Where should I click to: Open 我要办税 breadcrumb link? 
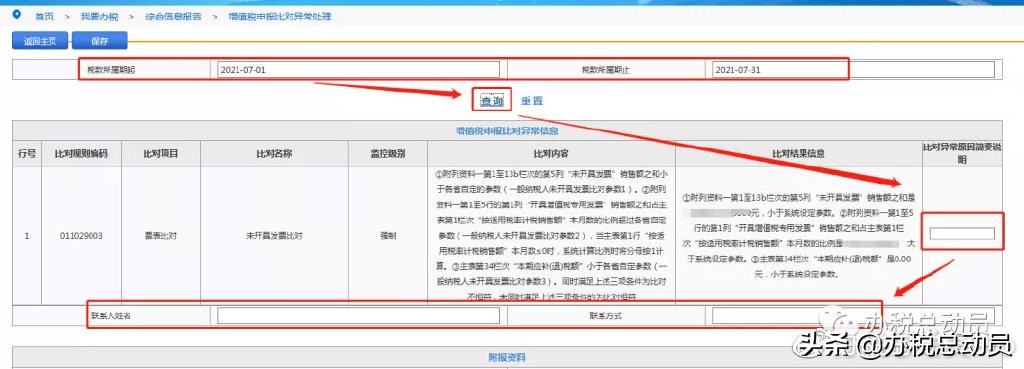click(x=99, y=16)
